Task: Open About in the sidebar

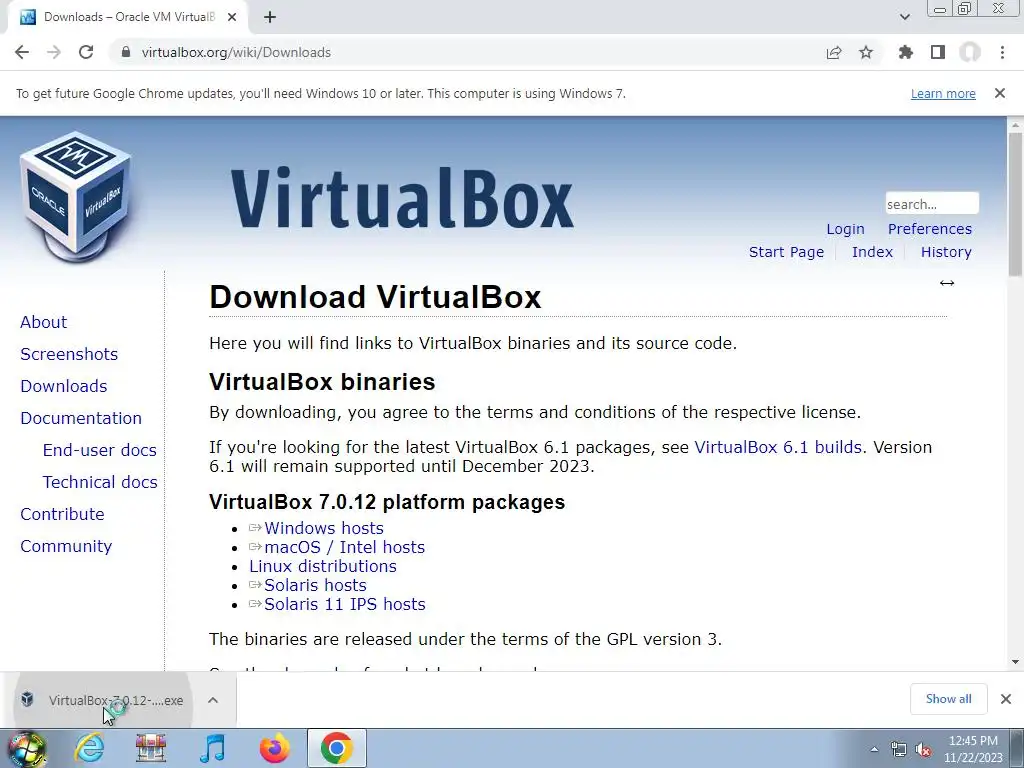Action: click(x=44, y=322)
